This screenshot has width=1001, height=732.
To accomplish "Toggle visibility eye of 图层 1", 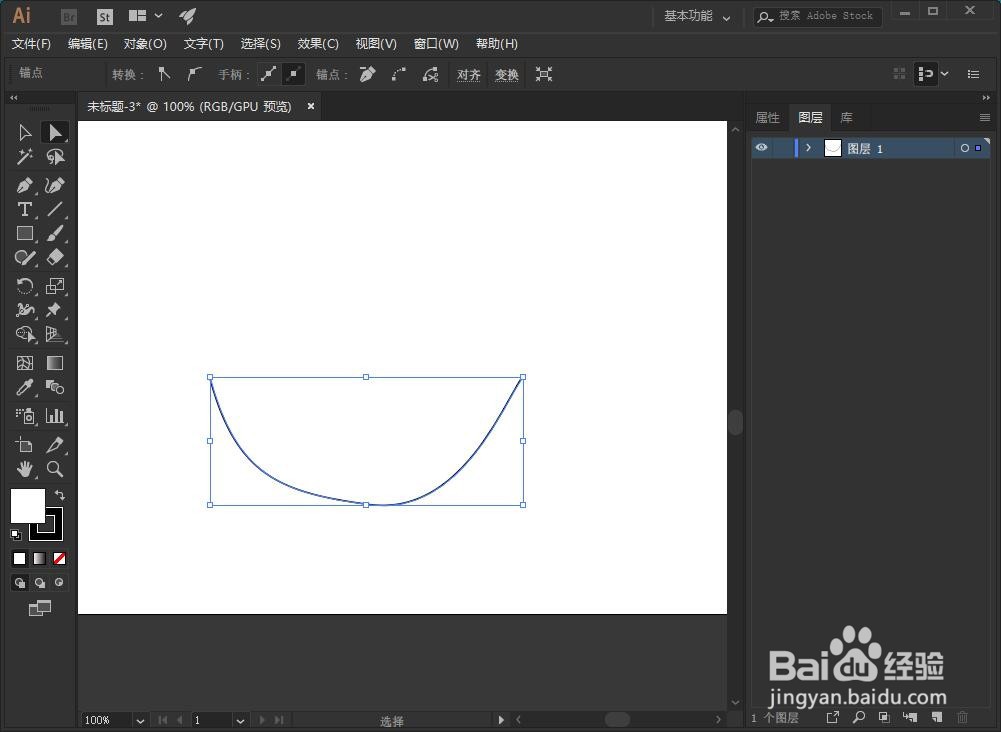I will (x=761, y=148).
